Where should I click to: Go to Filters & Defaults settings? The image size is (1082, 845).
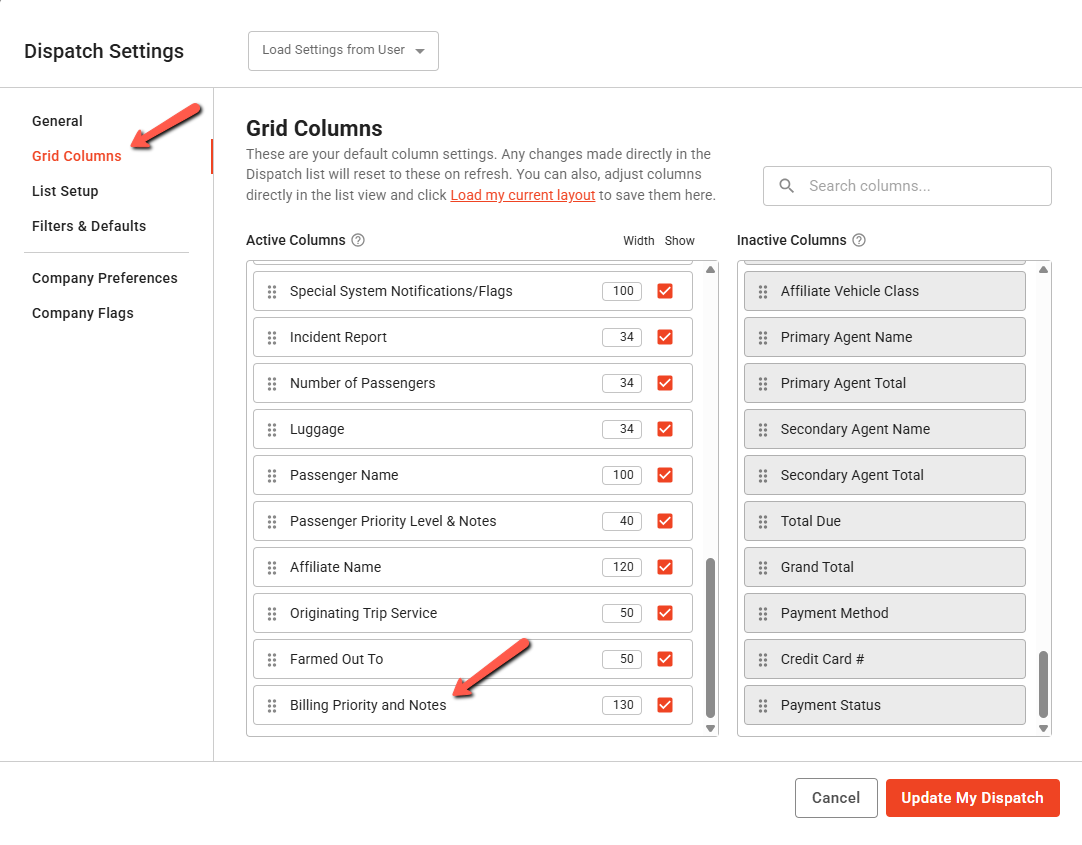pyautogui.click(x=89, y=226)
